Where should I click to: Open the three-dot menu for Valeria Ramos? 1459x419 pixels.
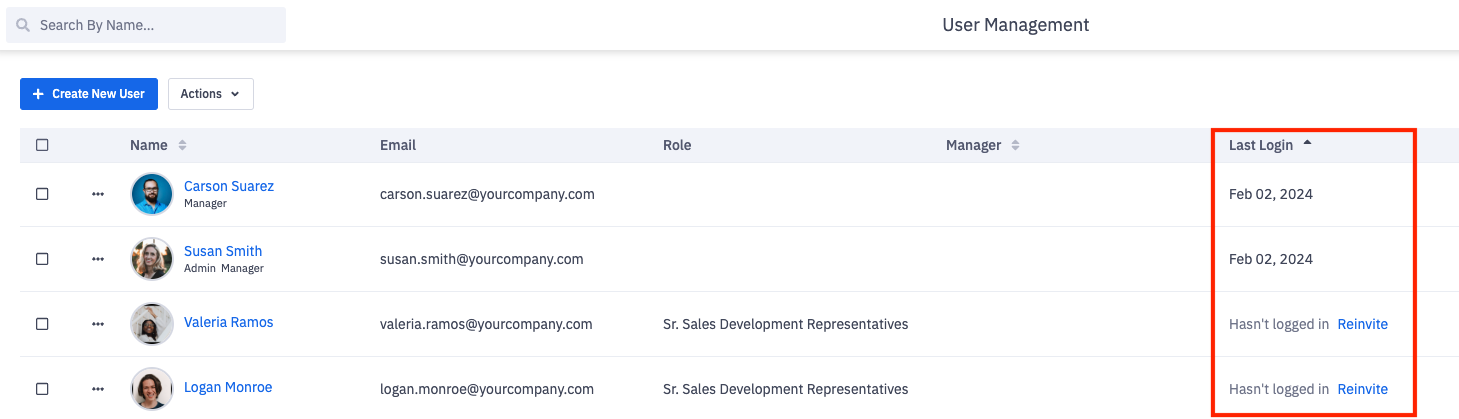[98, 324]
